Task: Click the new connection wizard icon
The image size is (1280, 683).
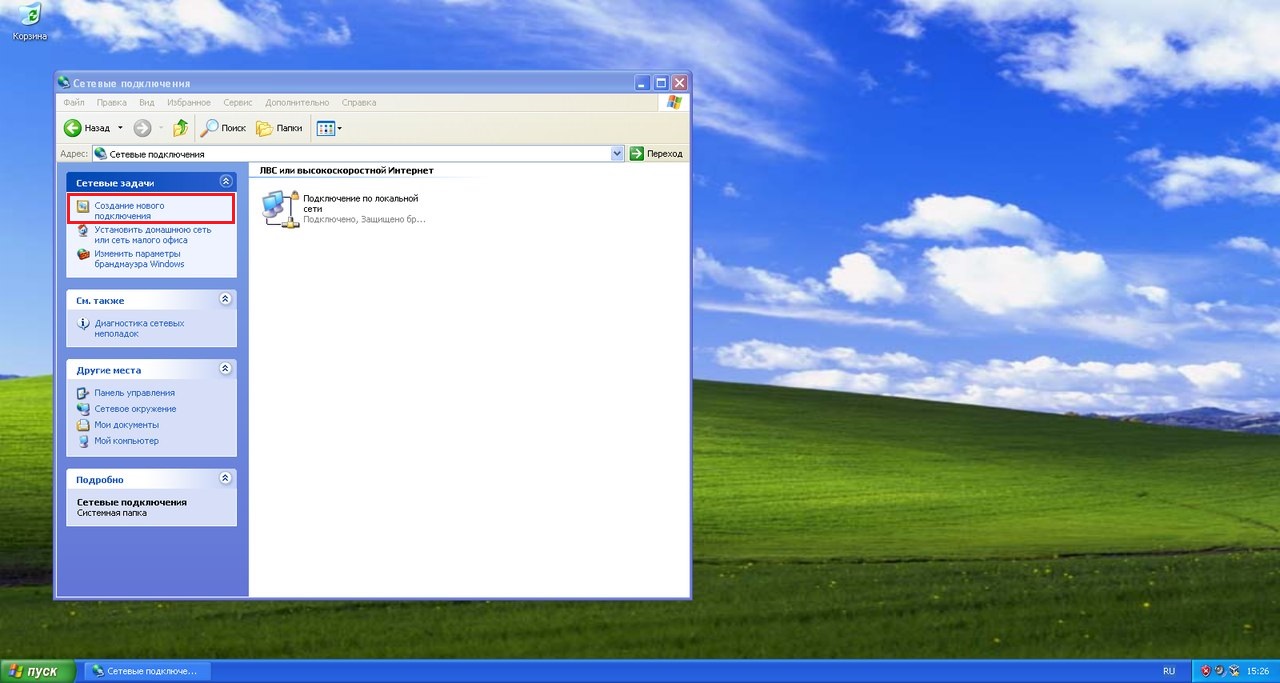Action: click(84, 206)
